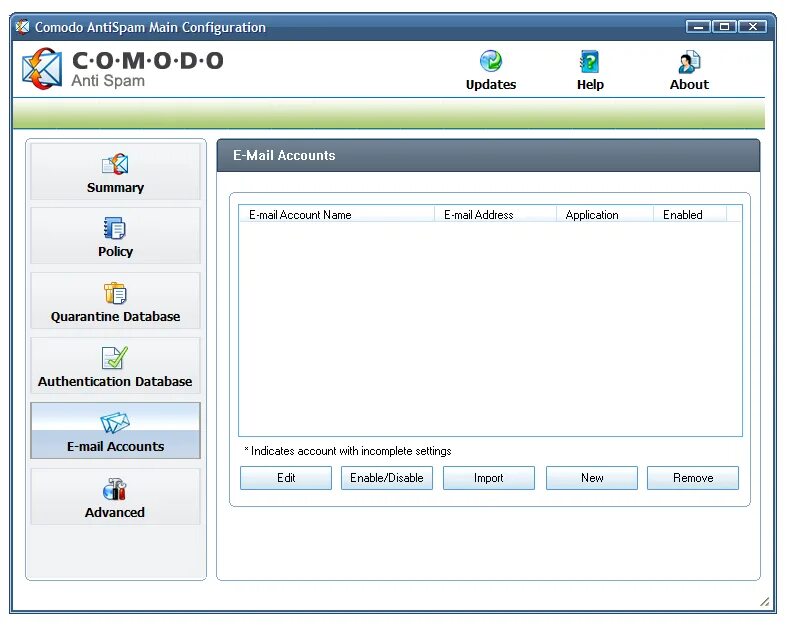Click the window resize grip corner
Screen dimensions: 794x634
pyautogui.click(x=765, y=602)
